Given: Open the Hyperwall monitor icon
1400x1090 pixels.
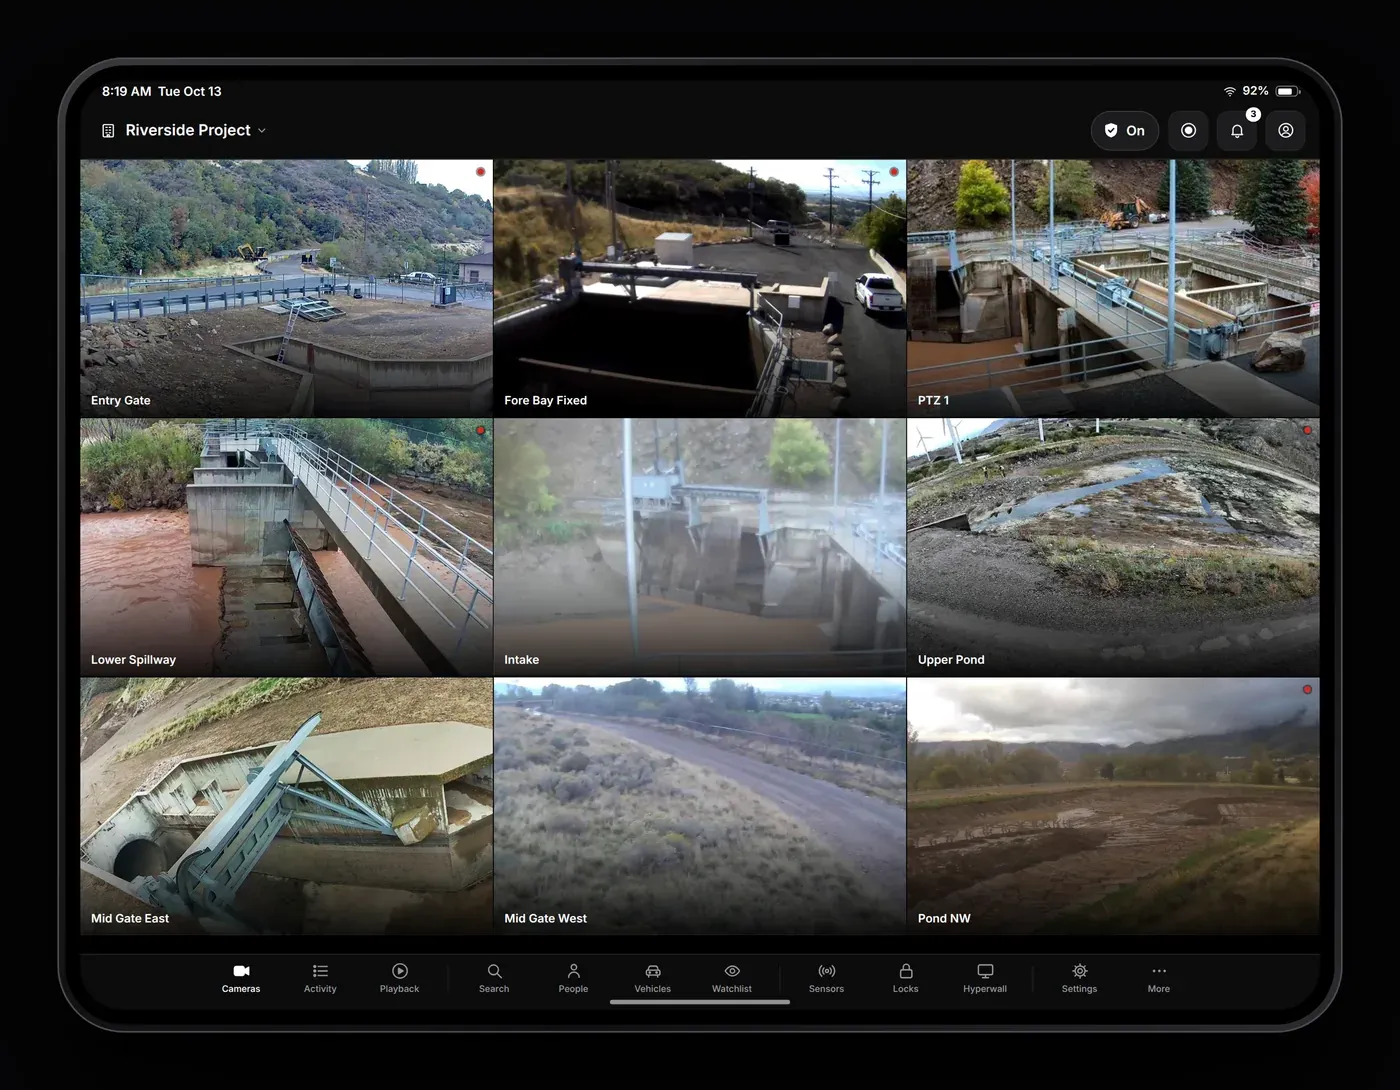Looking at the screenshot, I should [985, 971].
